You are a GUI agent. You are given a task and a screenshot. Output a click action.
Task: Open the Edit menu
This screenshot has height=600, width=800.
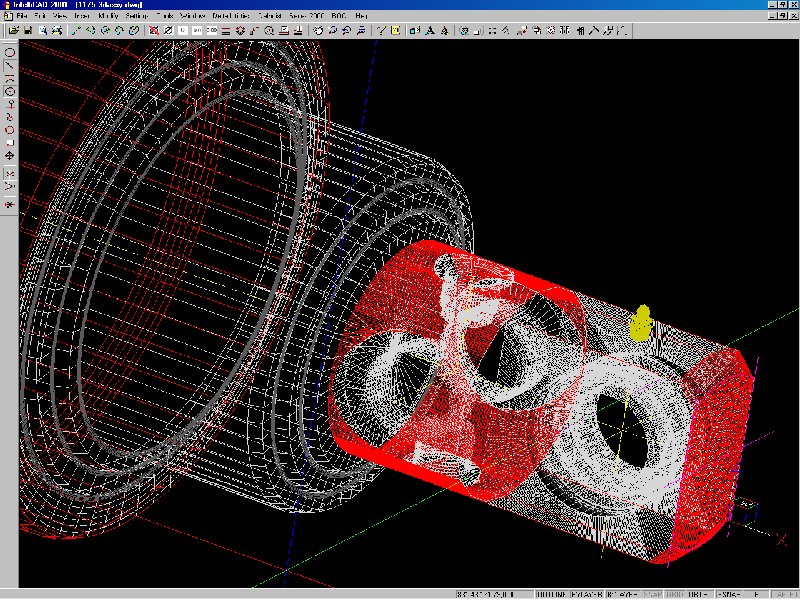[40, 16]
